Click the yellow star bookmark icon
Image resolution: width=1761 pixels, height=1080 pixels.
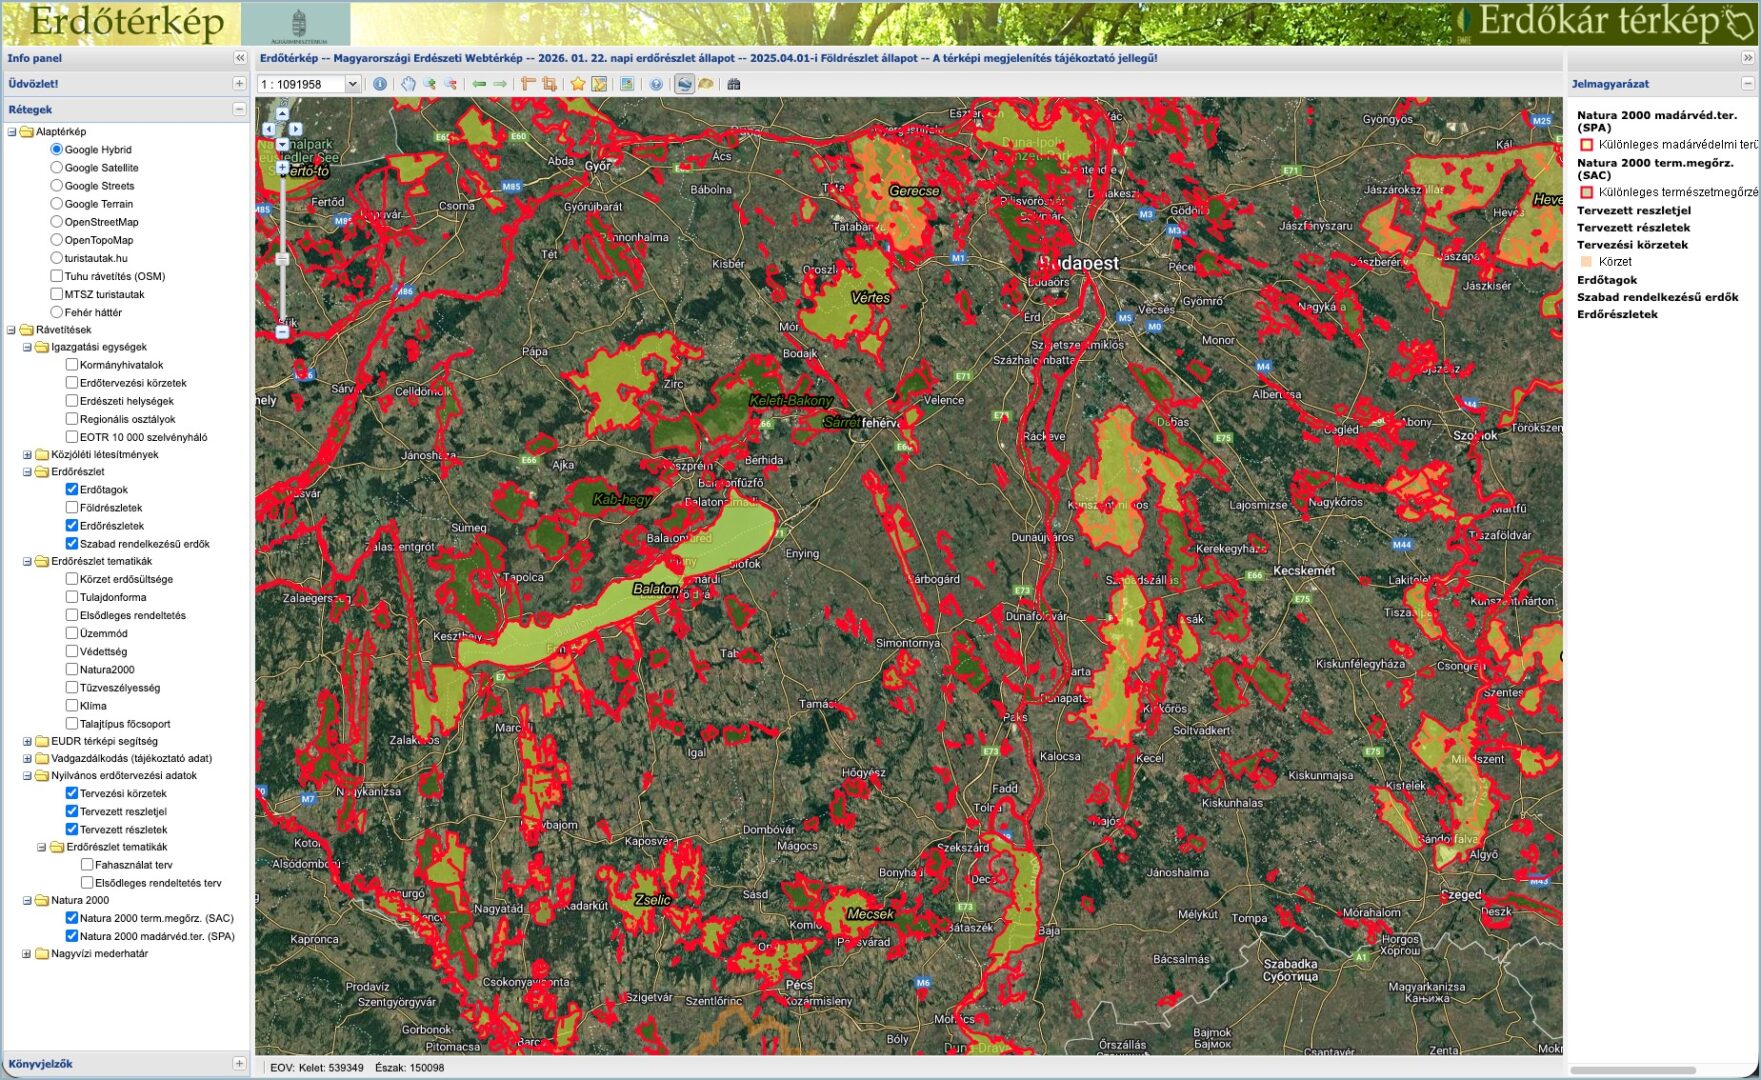(x=577, y=84)
